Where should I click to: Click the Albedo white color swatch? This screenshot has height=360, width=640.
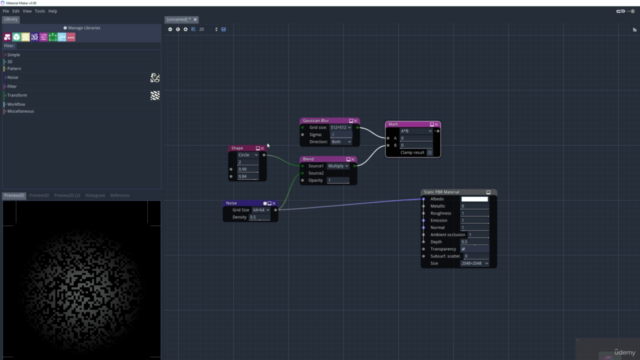pos(474,199)
